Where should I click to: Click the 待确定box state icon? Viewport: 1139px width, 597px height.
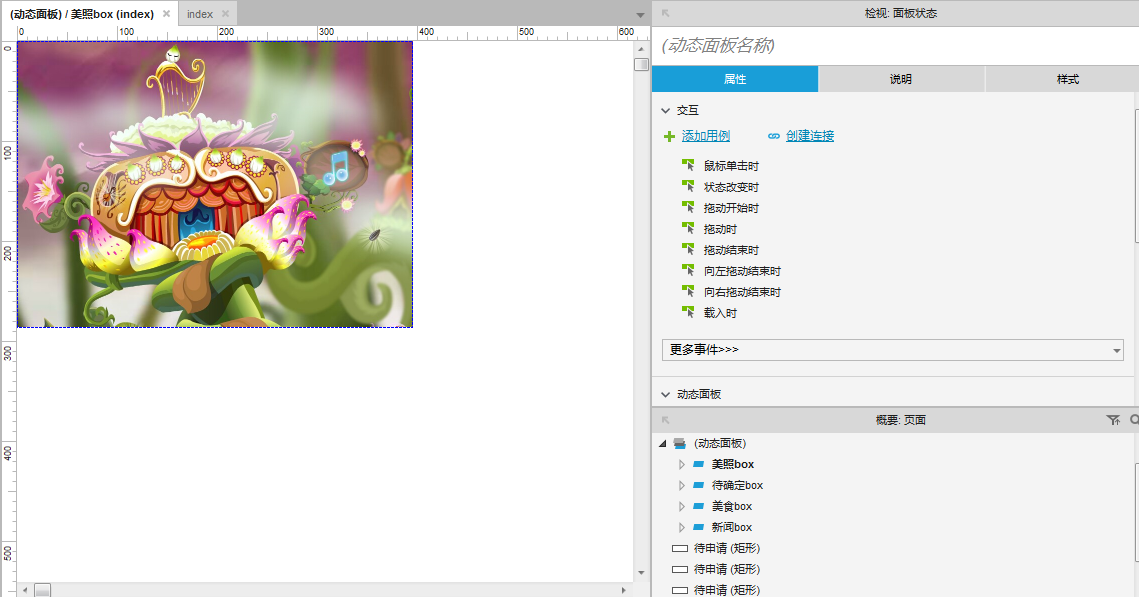(x=698, y=485)
